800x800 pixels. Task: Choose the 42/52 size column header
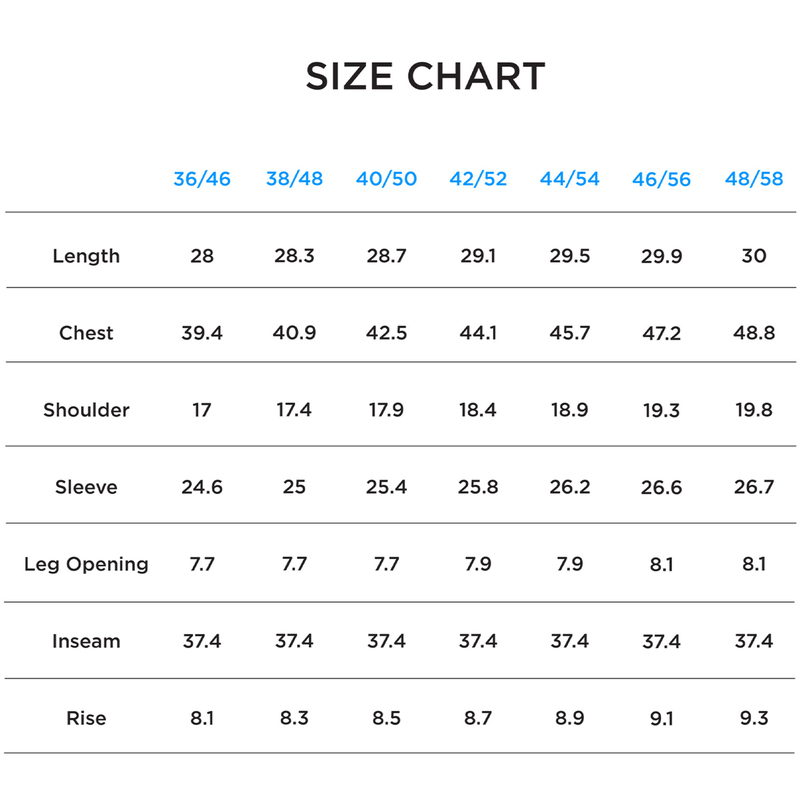pos(478,179)
